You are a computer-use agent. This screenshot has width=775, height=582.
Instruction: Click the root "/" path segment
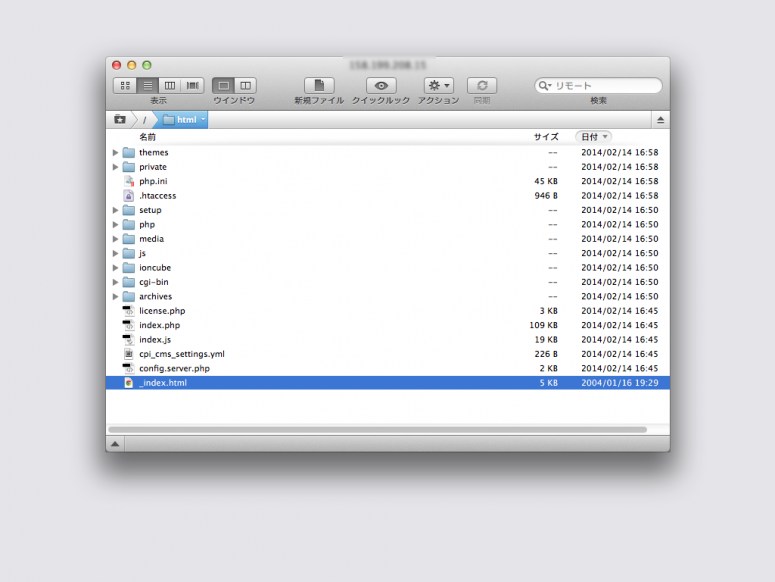tap(144, 120)
